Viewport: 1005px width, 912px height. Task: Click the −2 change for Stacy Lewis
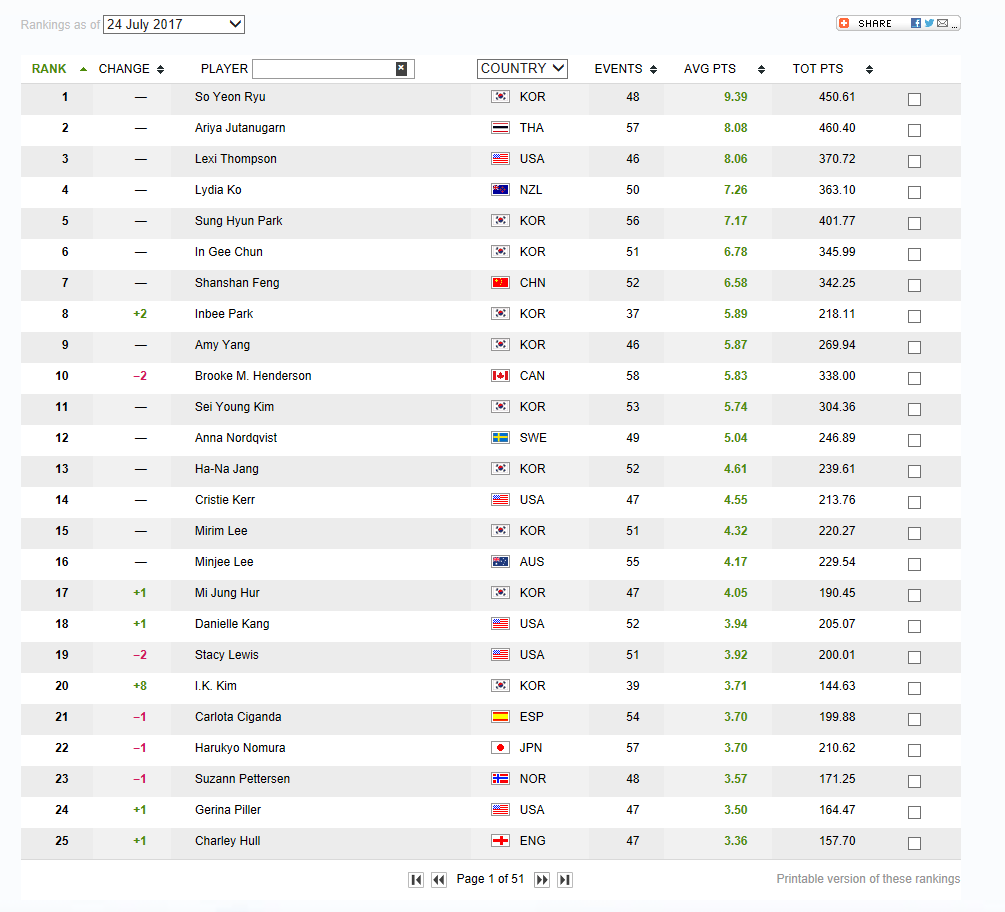point(140,654)
